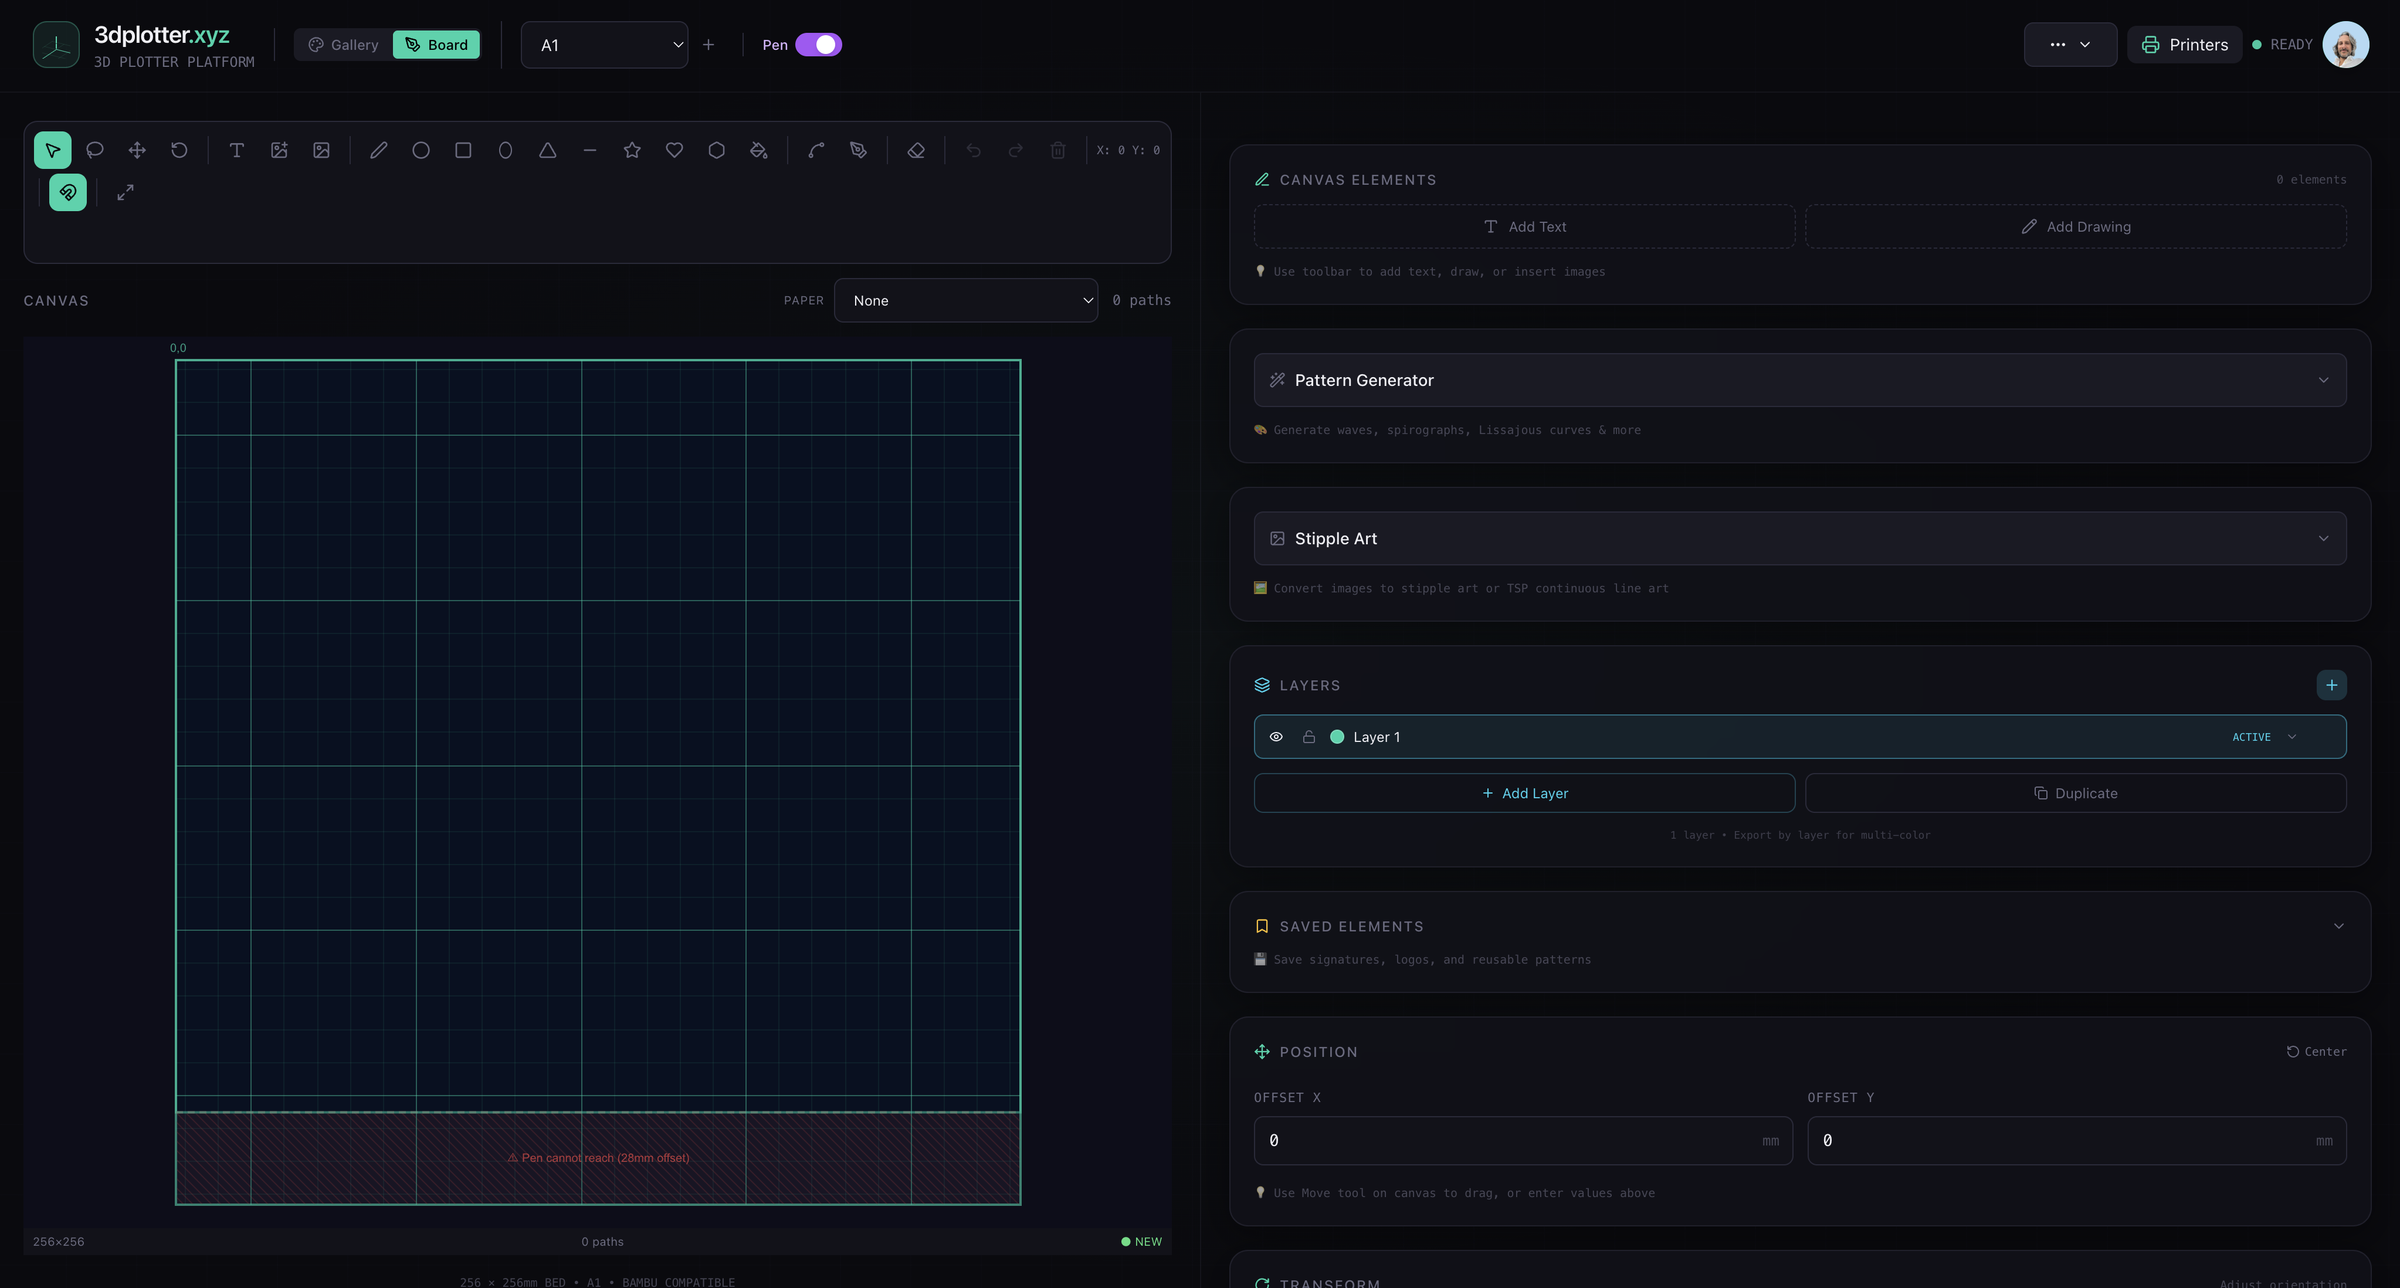Click the undo arrow icon
The width and height of the screenshot is (2400, 1288).
[x=974, y=150]
